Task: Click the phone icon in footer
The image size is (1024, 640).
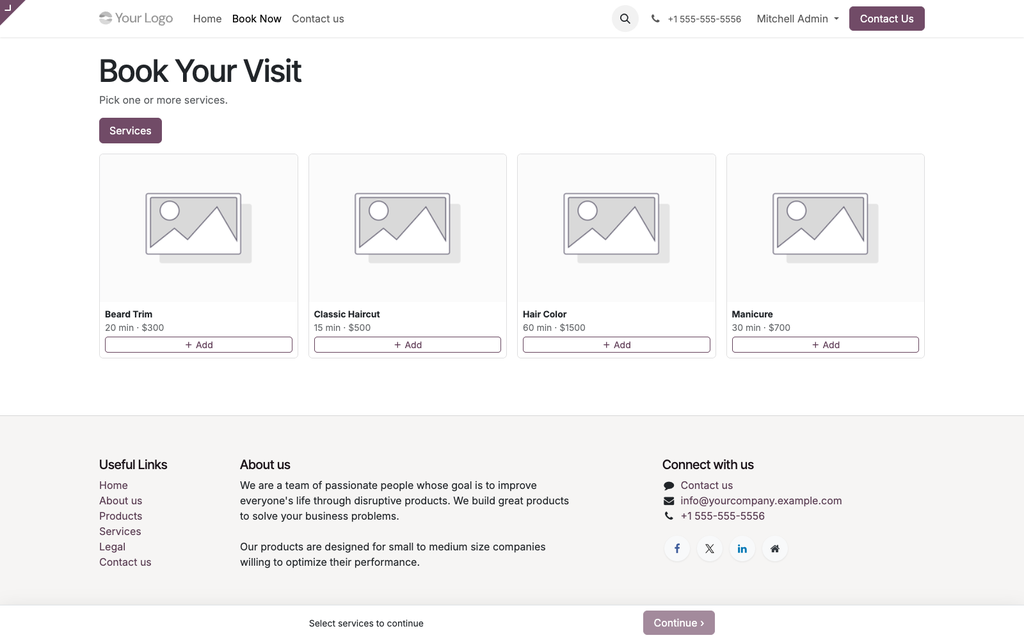Action: pyautogui.click(x=669, y=516)
